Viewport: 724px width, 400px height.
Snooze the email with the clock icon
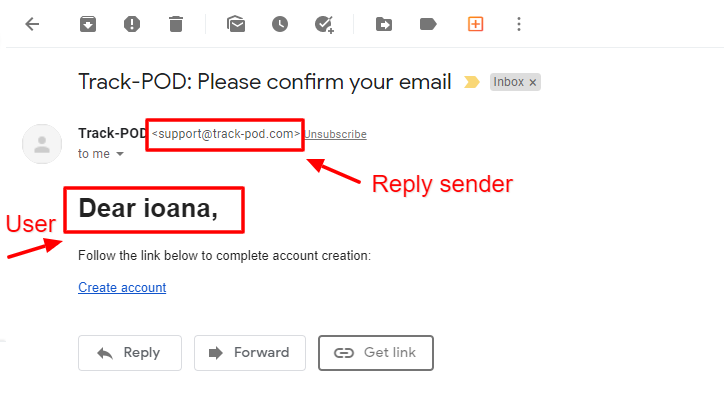tap(280, 24)
